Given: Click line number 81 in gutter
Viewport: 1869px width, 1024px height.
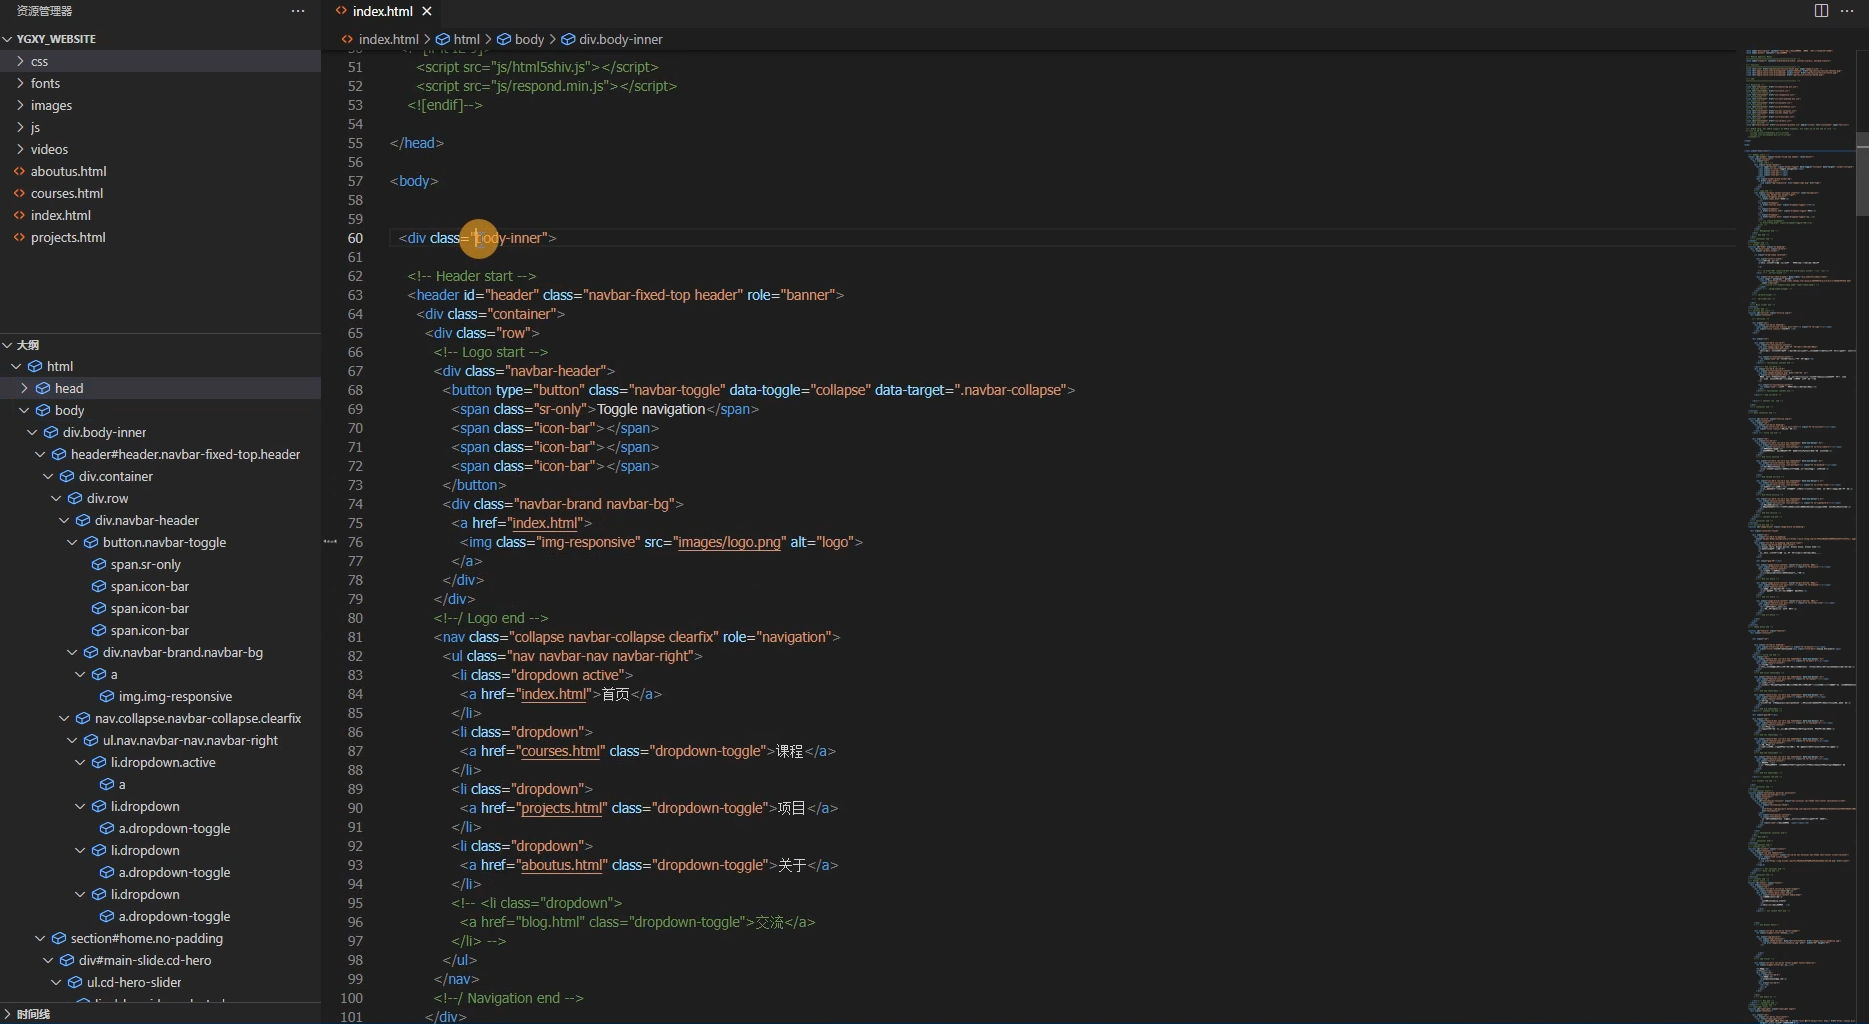Looking at the screenshot, I should 355,637.
